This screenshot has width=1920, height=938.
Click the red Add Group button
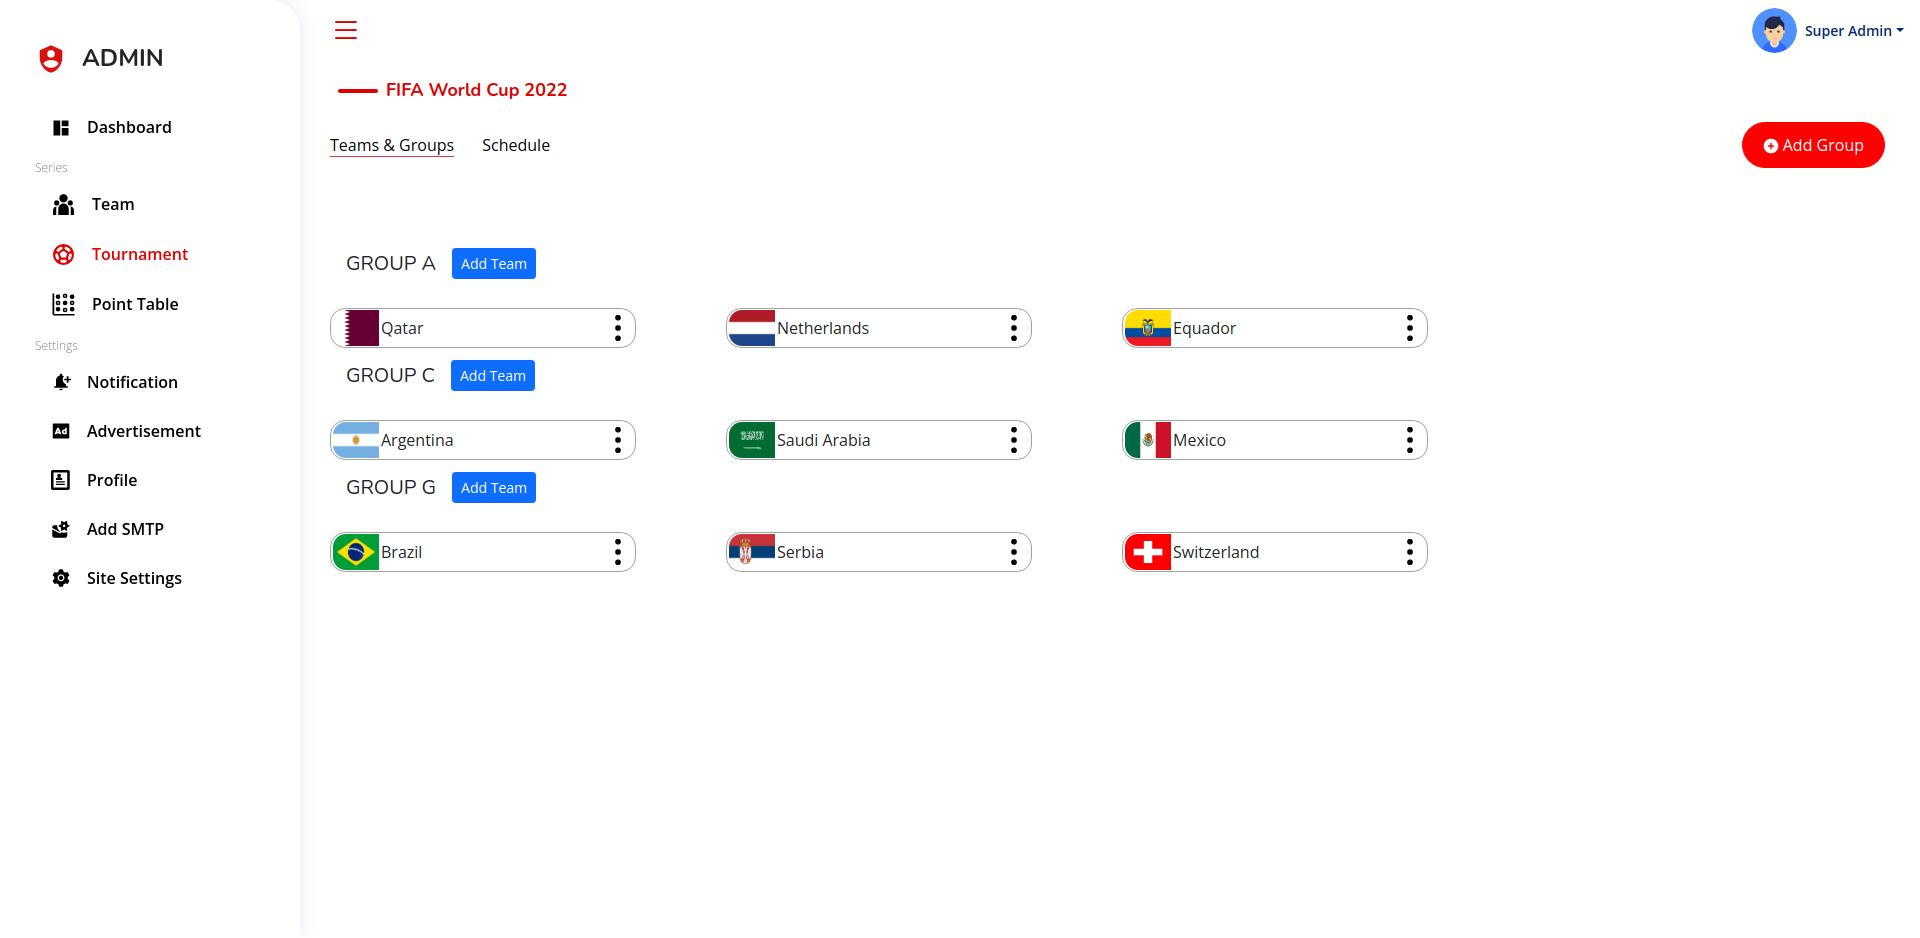point(1813,145)
